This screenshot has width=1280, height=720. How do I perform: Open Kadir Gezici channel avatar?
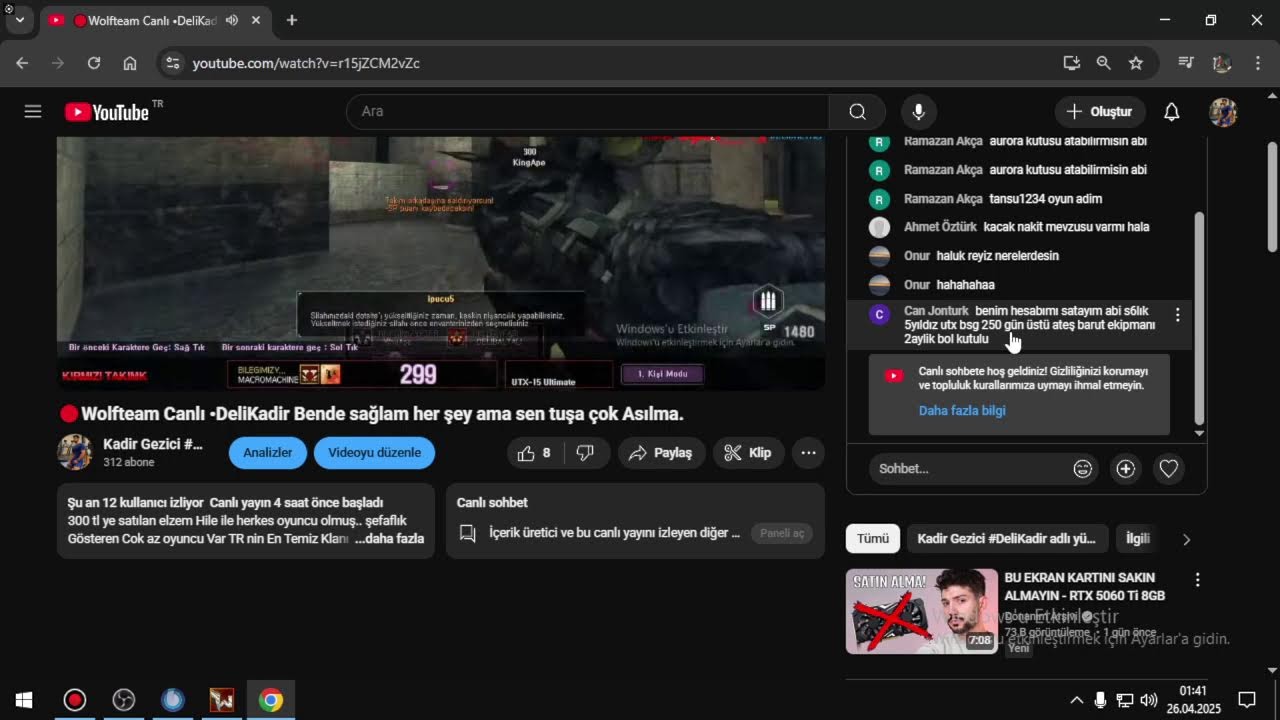pos(74,452)
